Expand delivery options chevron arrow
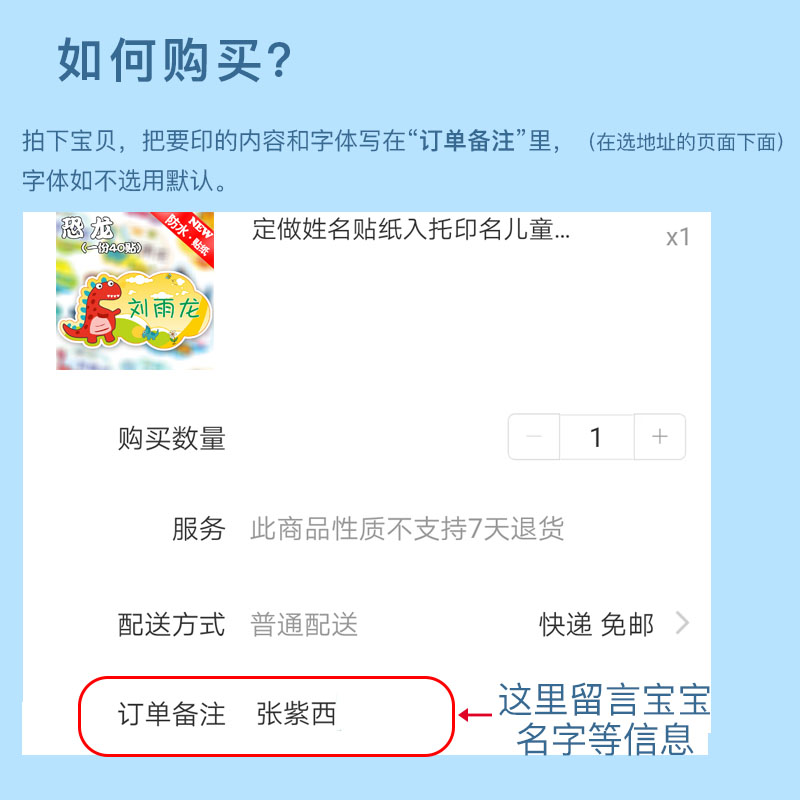 [x=682, y=623]
